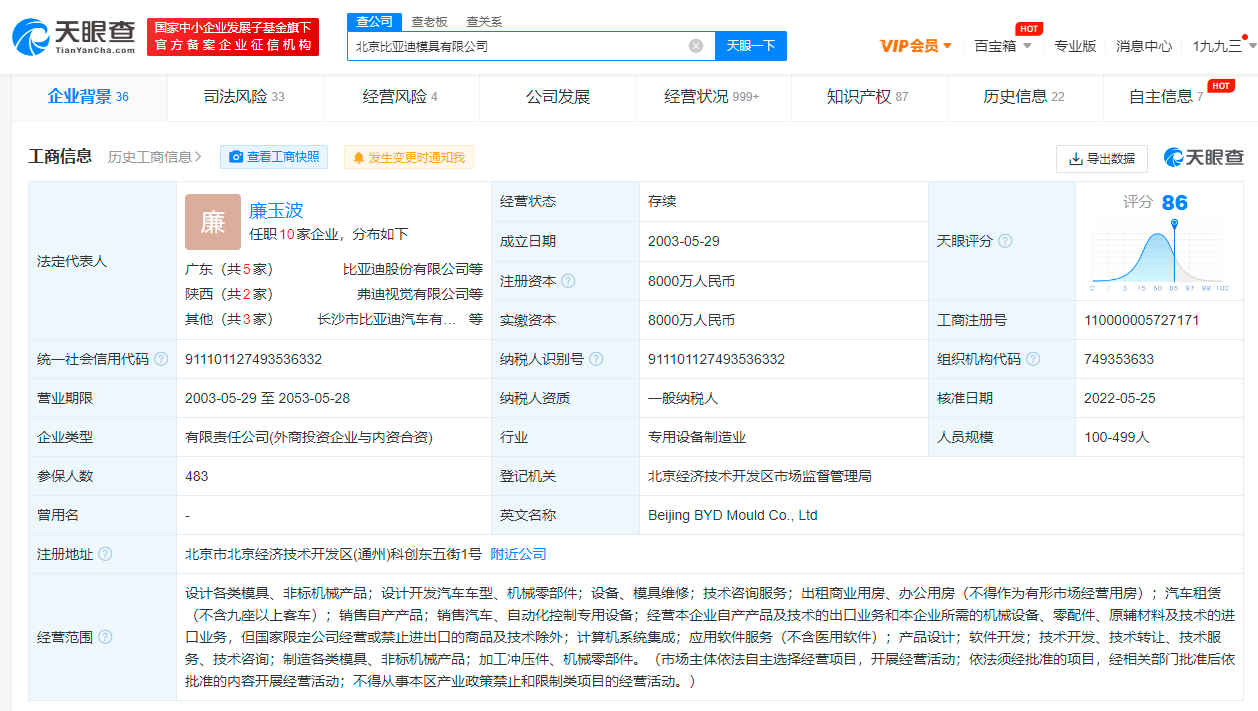1258x711 pixels.
Task: Open the help icon beside 注册地址
Action: click(105, 554)
